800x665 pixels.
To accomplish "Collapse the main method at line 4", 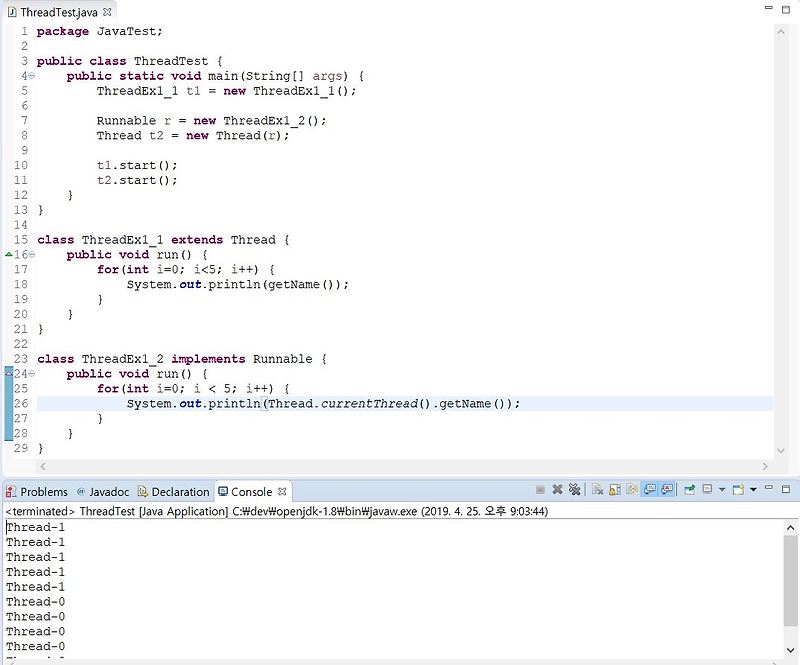I will coord(32,76).
